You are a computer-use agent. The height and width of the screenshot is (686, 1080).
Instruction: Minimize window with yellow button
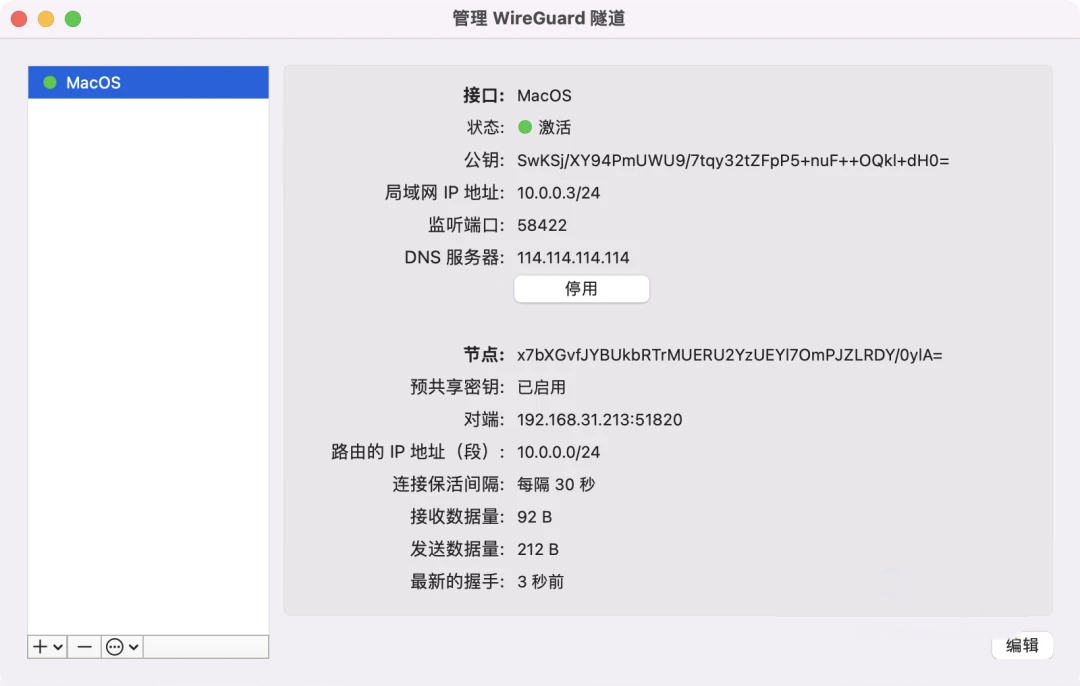46,19
